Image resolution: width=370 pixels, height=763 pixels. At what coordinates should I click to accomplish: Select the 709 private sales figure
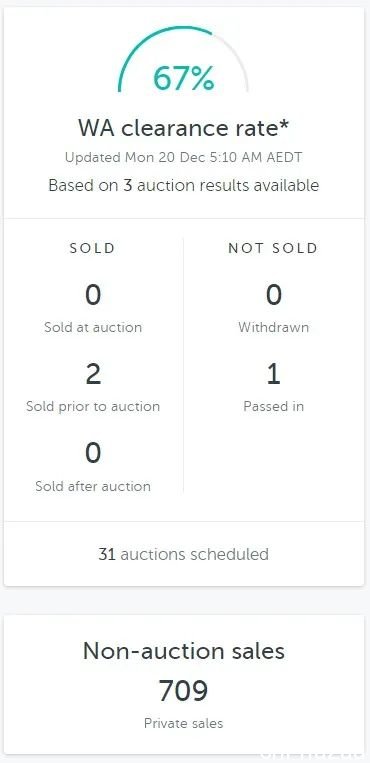click(x=184, y=690)
